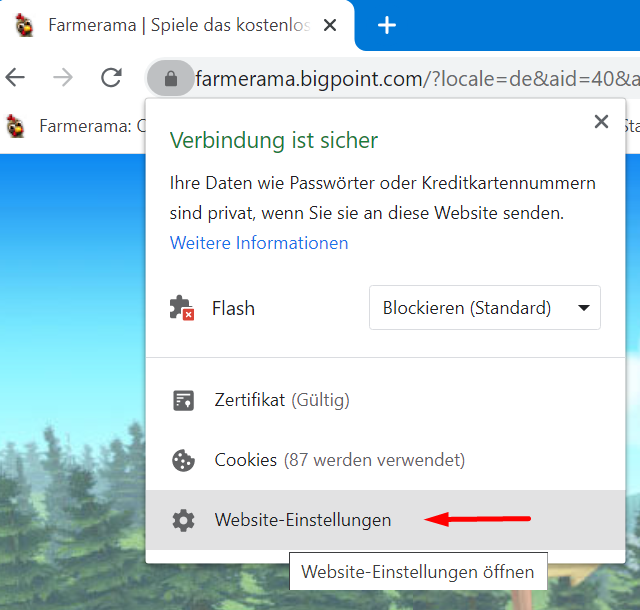Click the certificate icon beside Zertifikat
Image resolution: width=640 pixels, height=610 pixels.
click(184, 400)
